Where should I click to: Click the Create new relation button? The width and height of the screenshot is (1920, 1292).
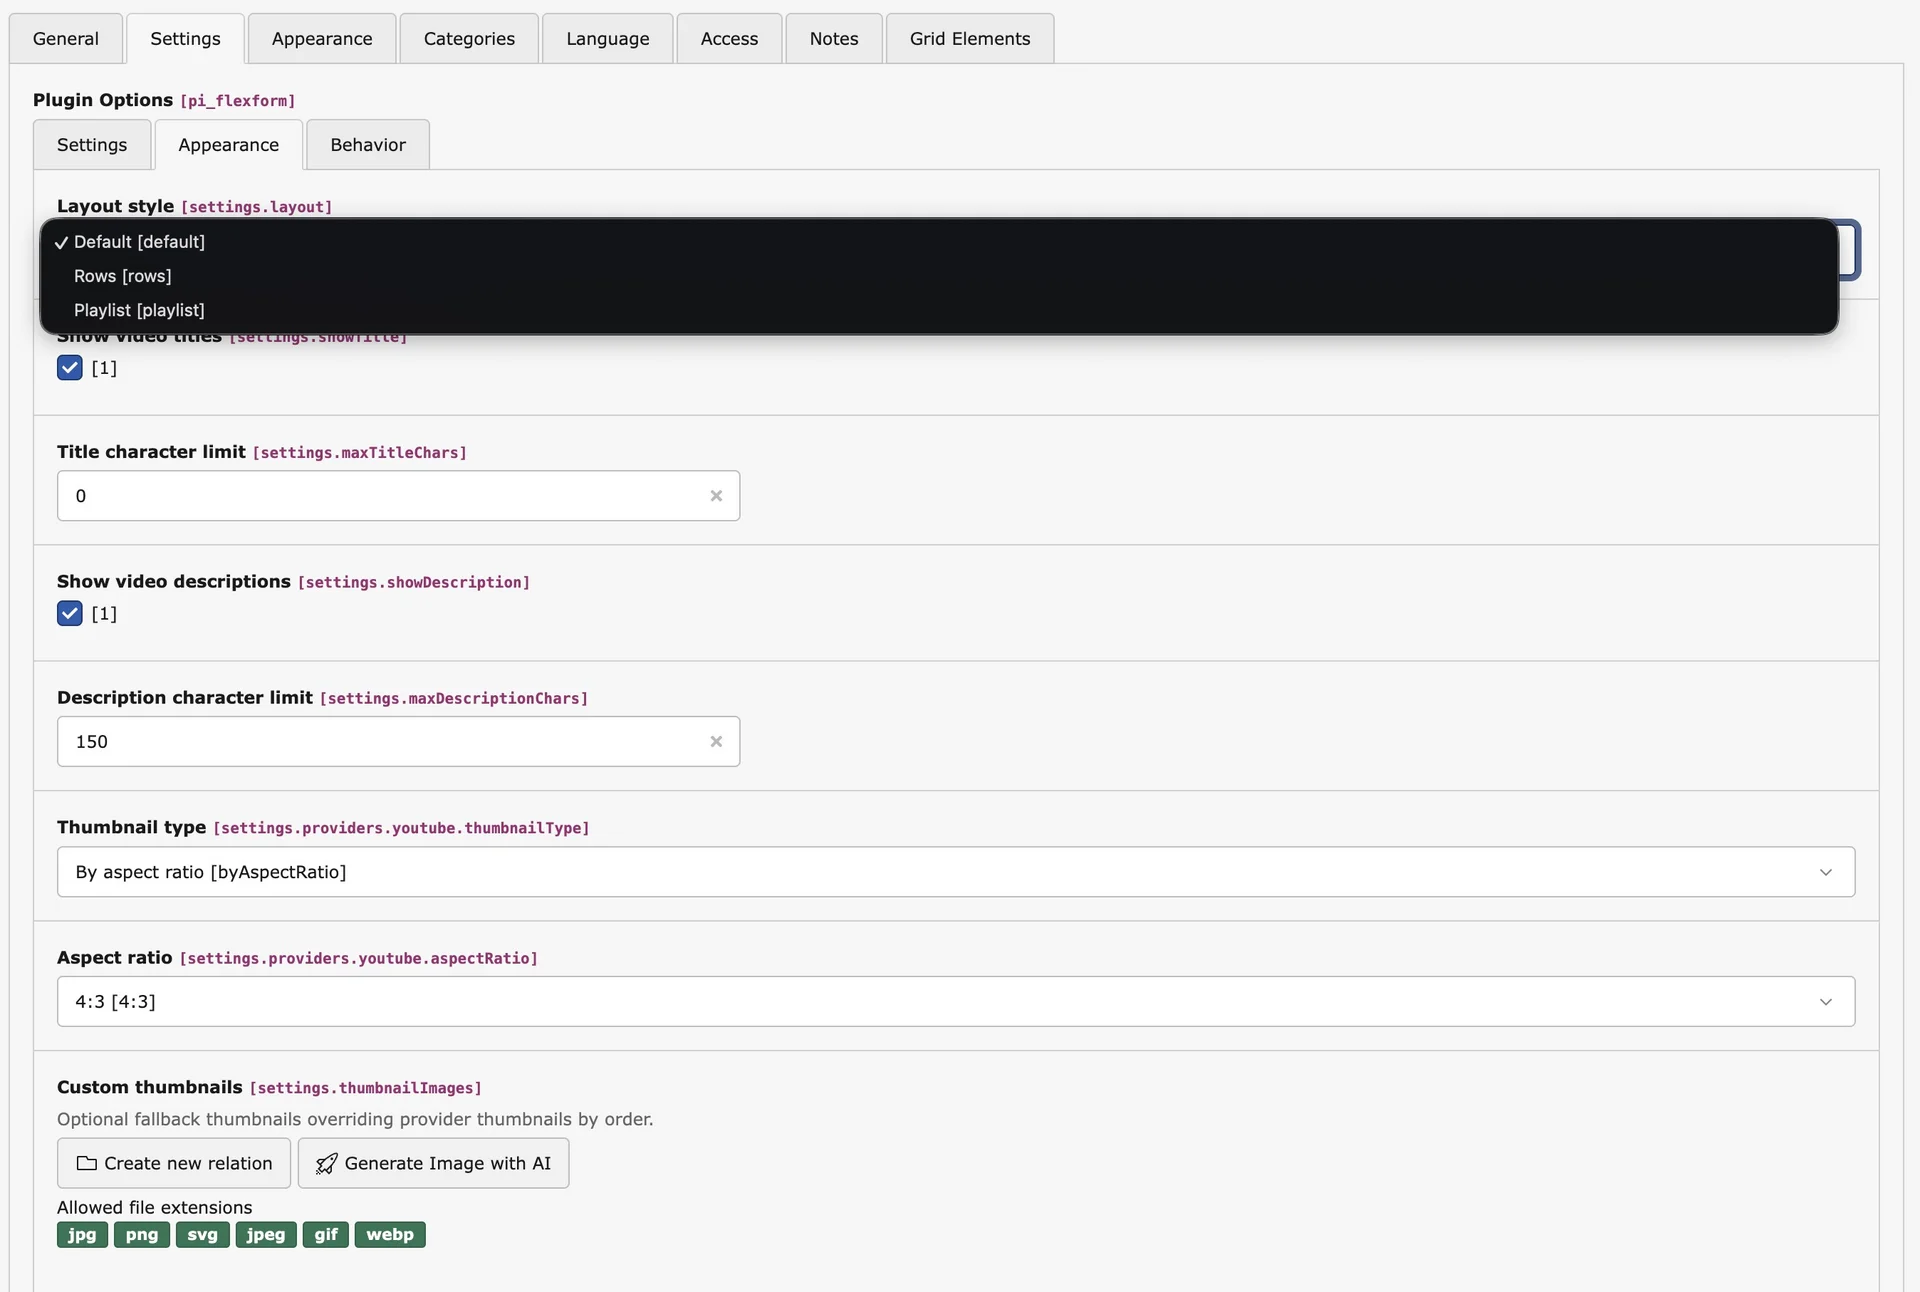pyautogui.click(x=173, y=1163)
